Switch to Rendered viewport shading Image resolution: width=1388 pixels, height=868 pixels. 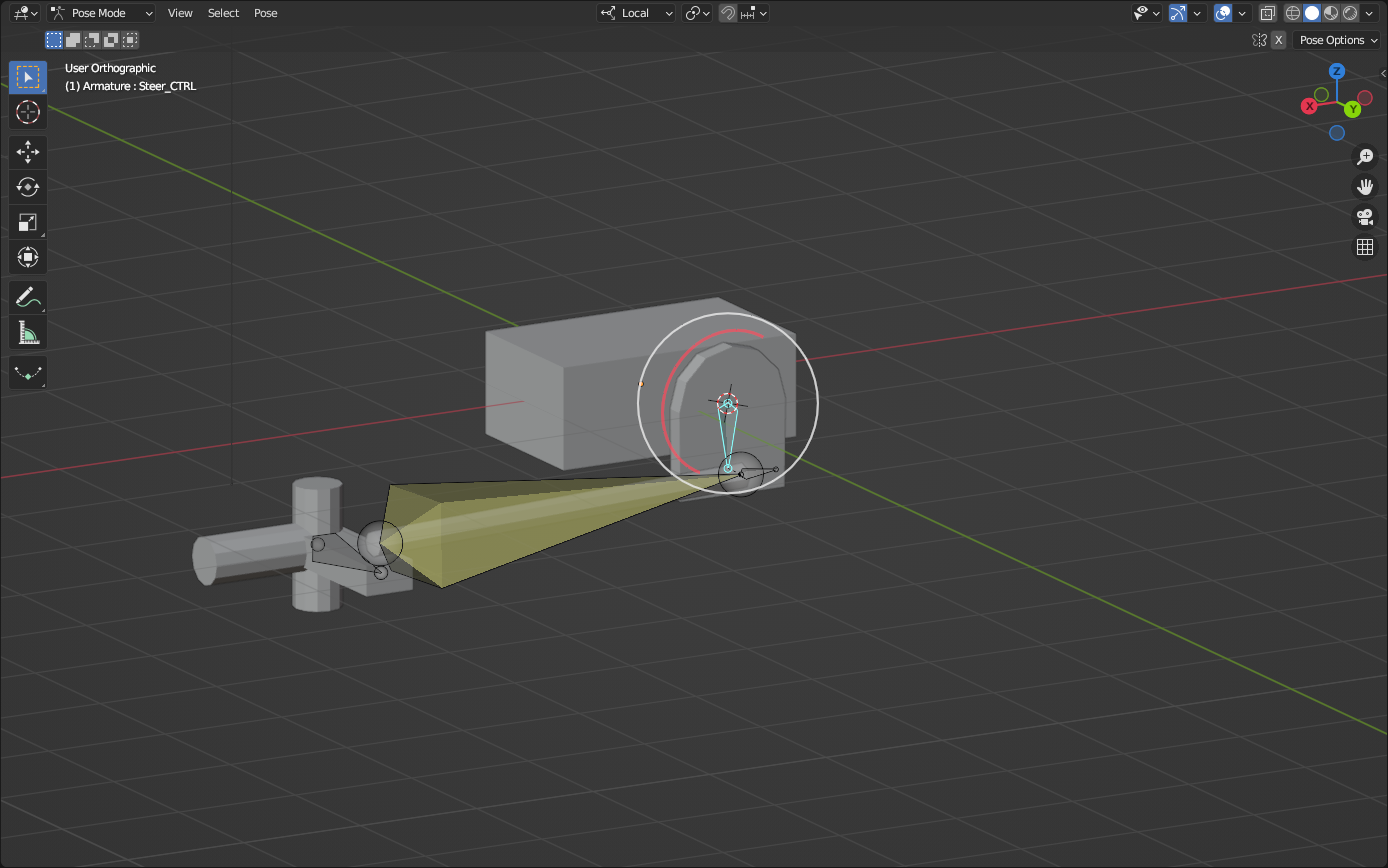tap(1350, 13)
